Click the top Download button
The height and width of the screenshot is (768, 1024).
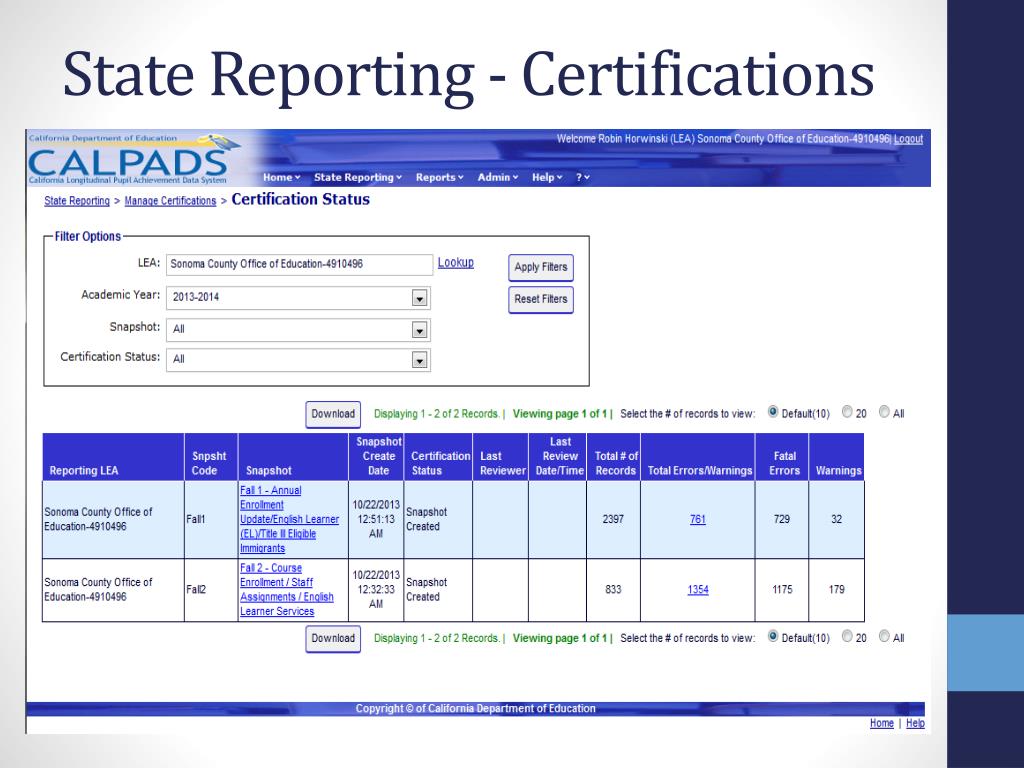tap(333, 414)
